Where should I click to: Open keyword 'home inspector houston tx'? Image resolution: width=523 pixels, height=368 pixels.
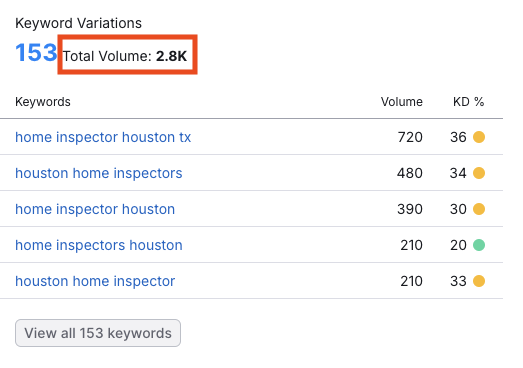click(x=103, y=137)
